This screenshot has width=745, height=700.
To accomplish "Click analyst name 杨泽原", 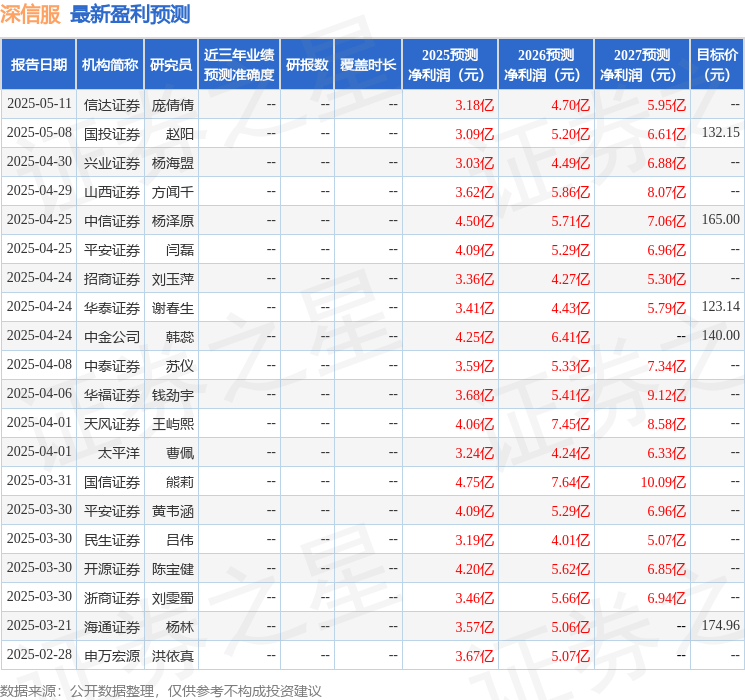I will [x=173, y=221].
